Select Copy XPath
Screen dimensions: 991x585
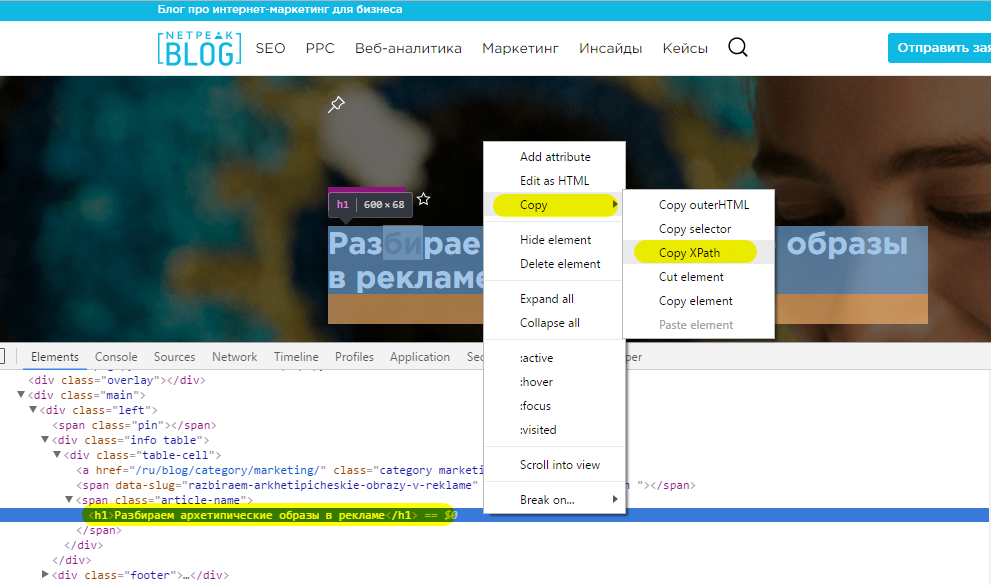point(698,253)
